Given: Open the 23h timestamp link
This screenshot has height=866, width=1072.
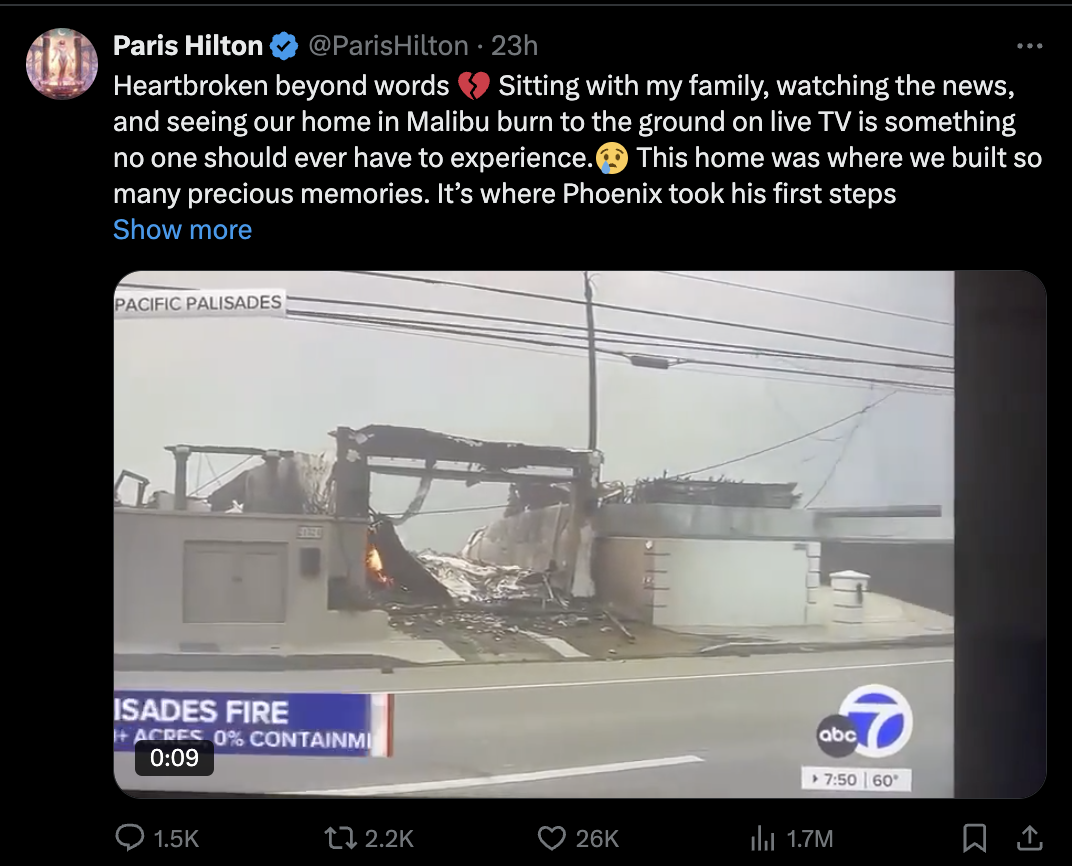Looking at the screenshot, I should (514, 46).
